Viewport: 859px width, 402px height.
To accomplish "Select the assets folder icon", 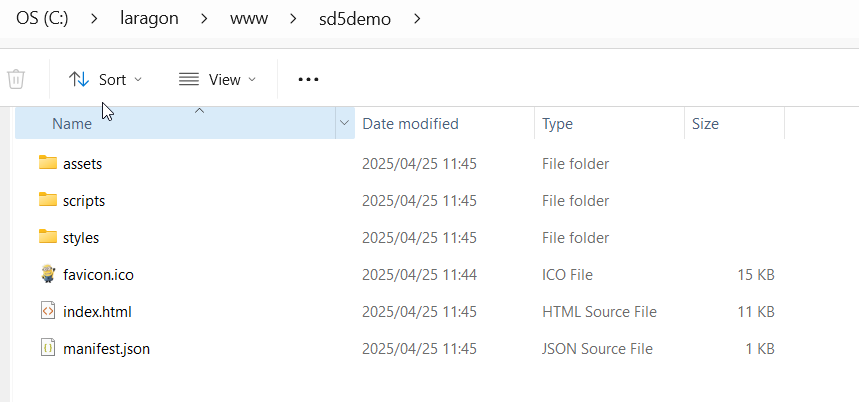I will [48, 163].
